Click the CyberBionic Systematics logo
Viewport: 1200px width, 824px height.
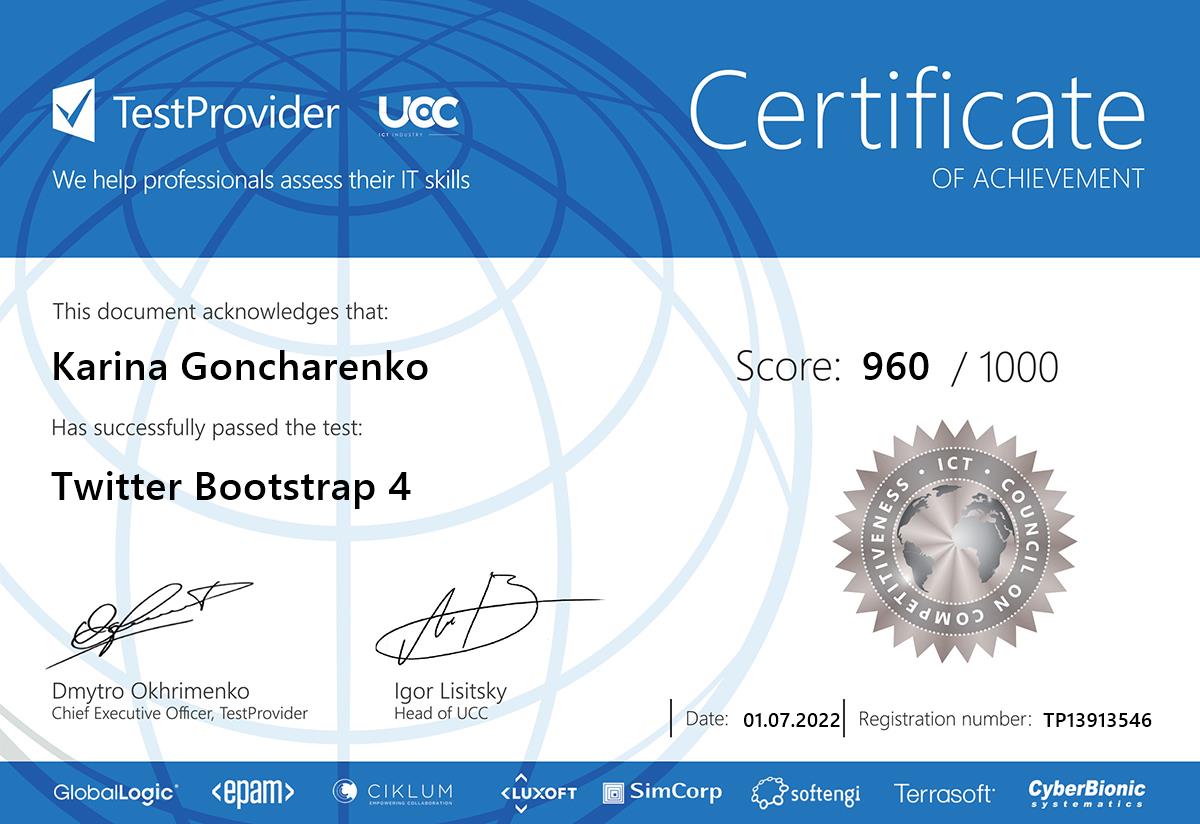point(1087,793)
